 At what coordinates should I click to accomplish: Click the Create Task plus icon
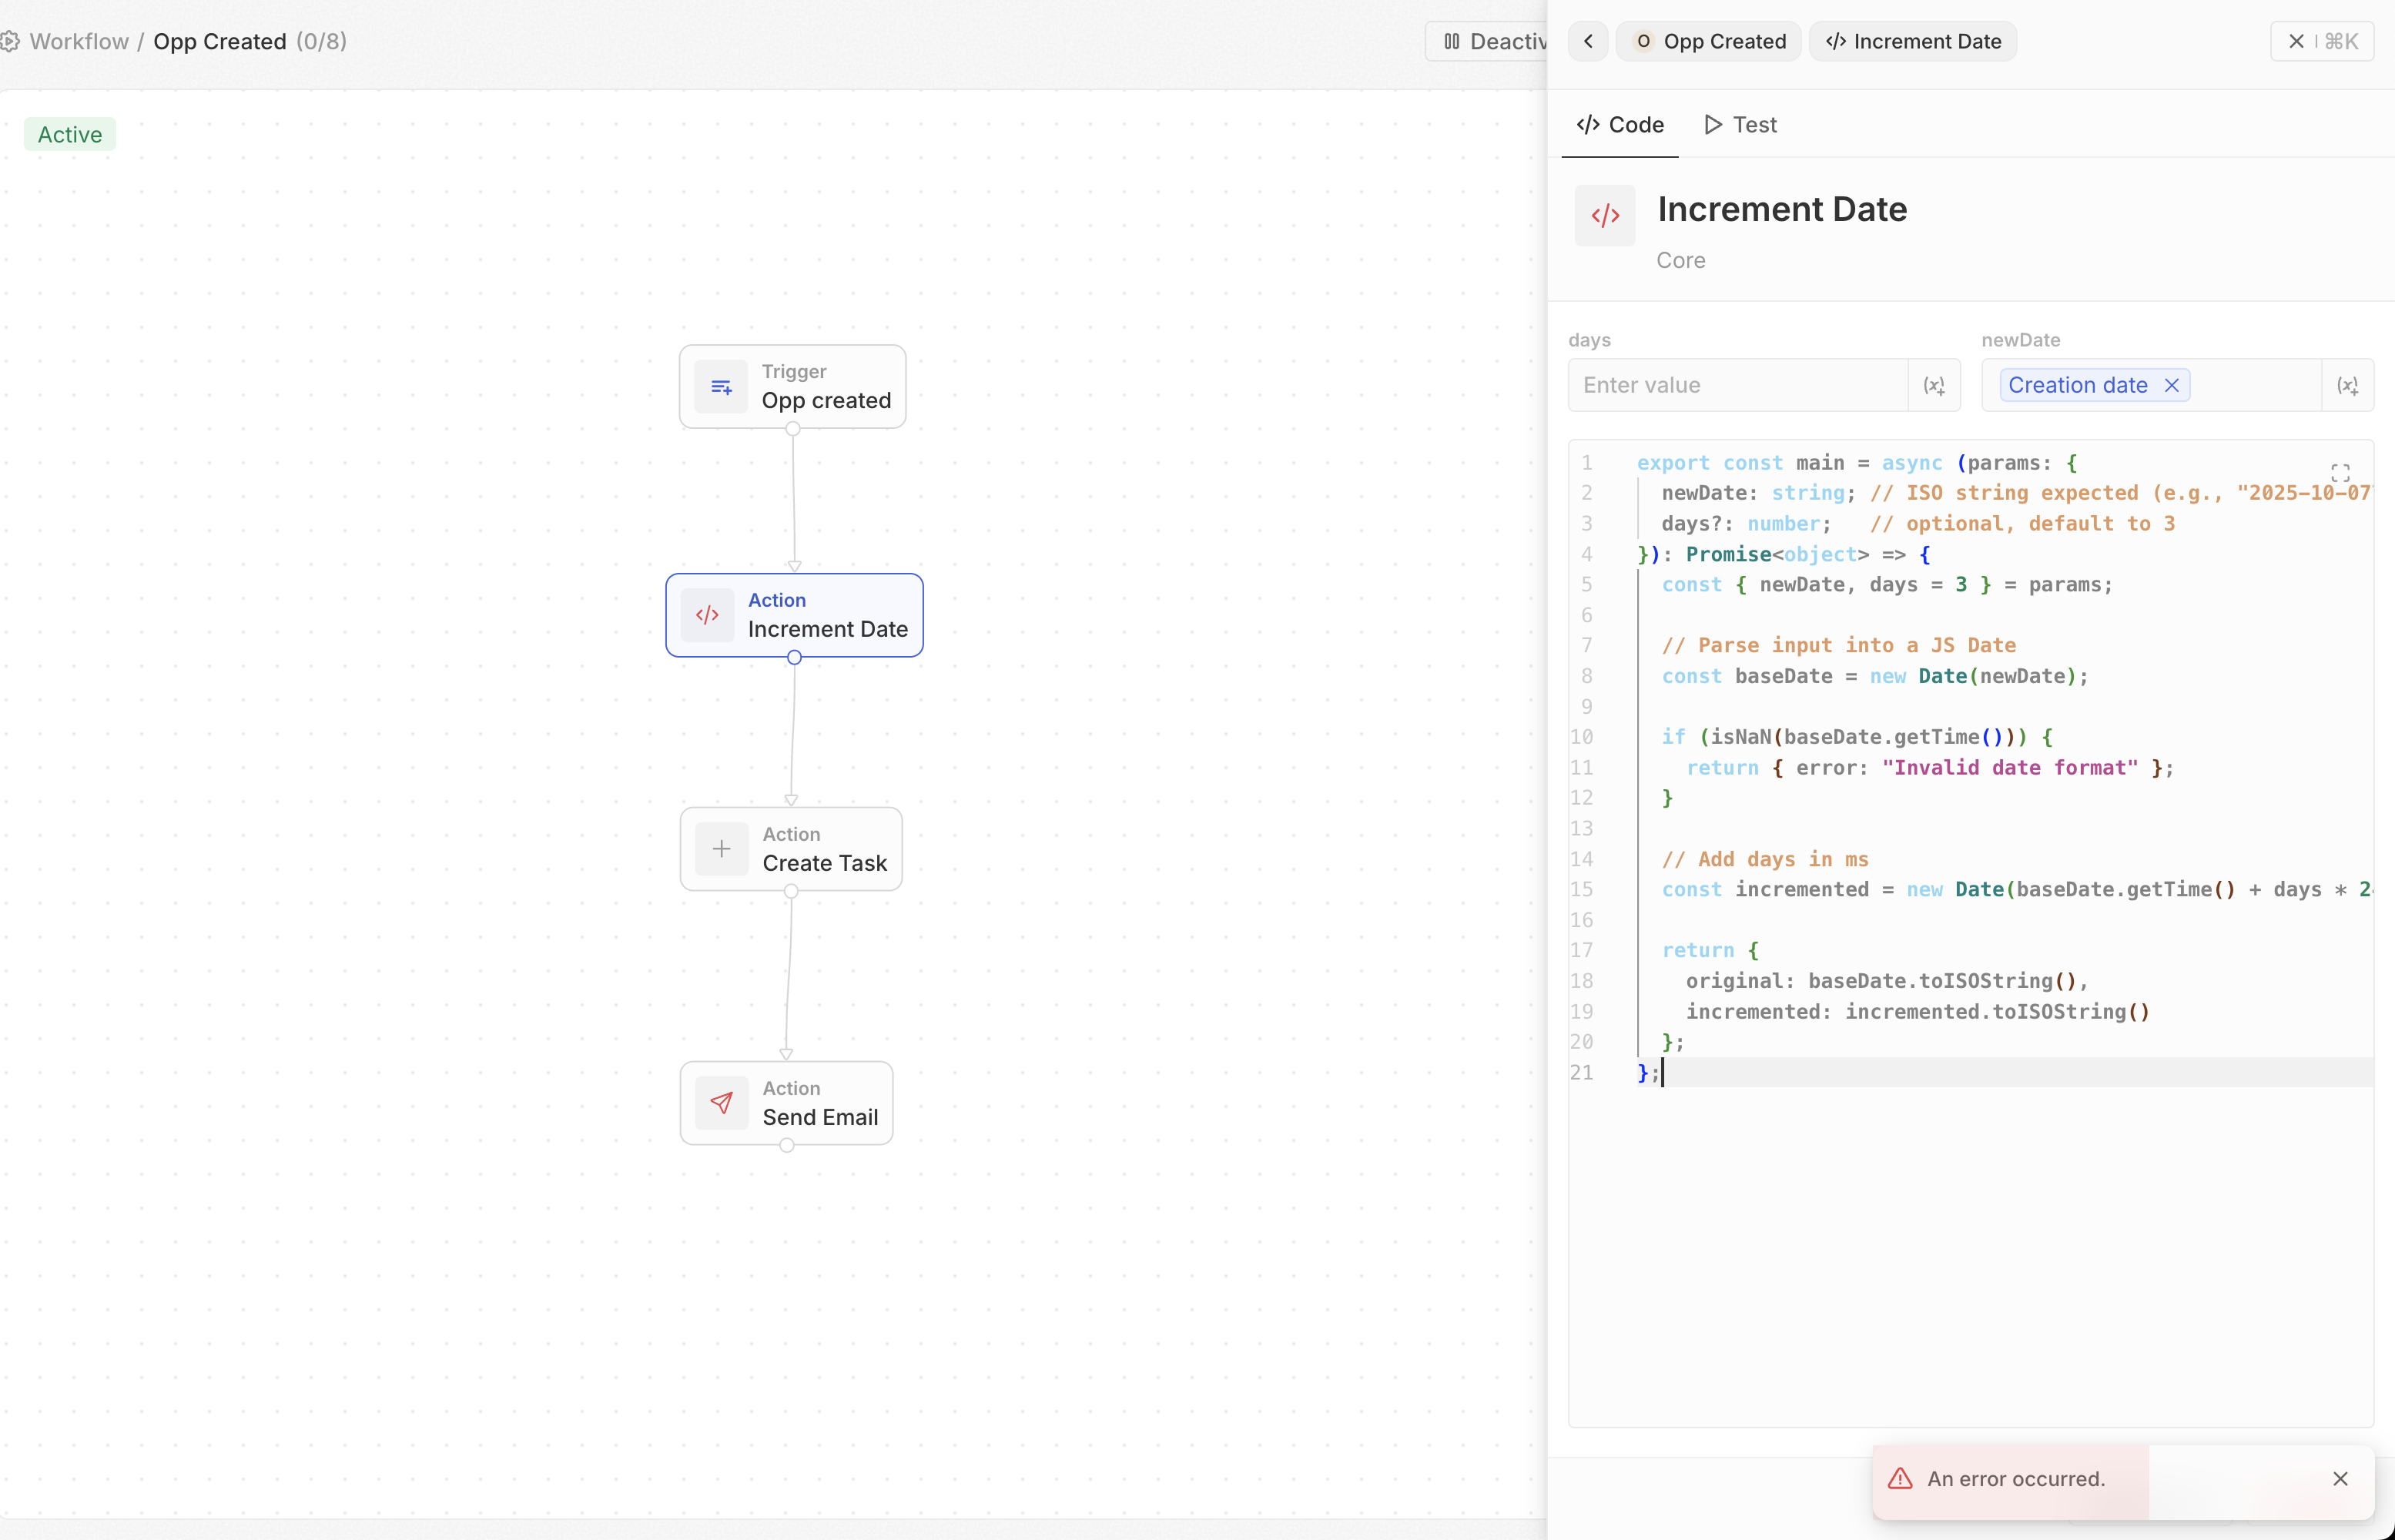tap(721, 849)
